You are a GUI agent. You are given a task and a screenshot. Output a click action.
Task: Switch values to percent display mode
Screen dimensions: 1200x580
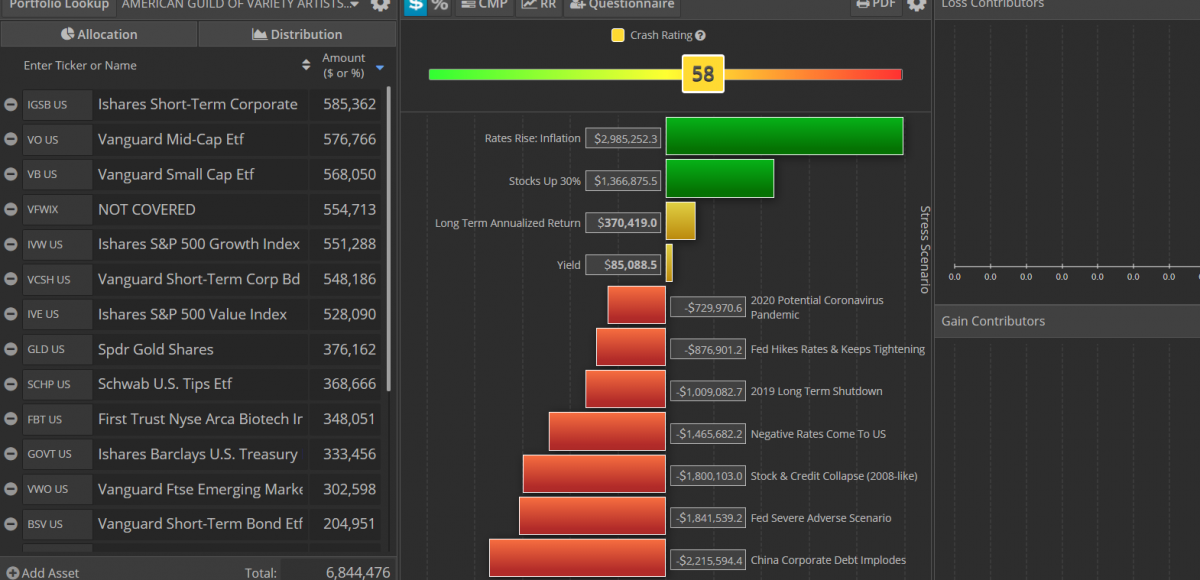tap(440, 5)
